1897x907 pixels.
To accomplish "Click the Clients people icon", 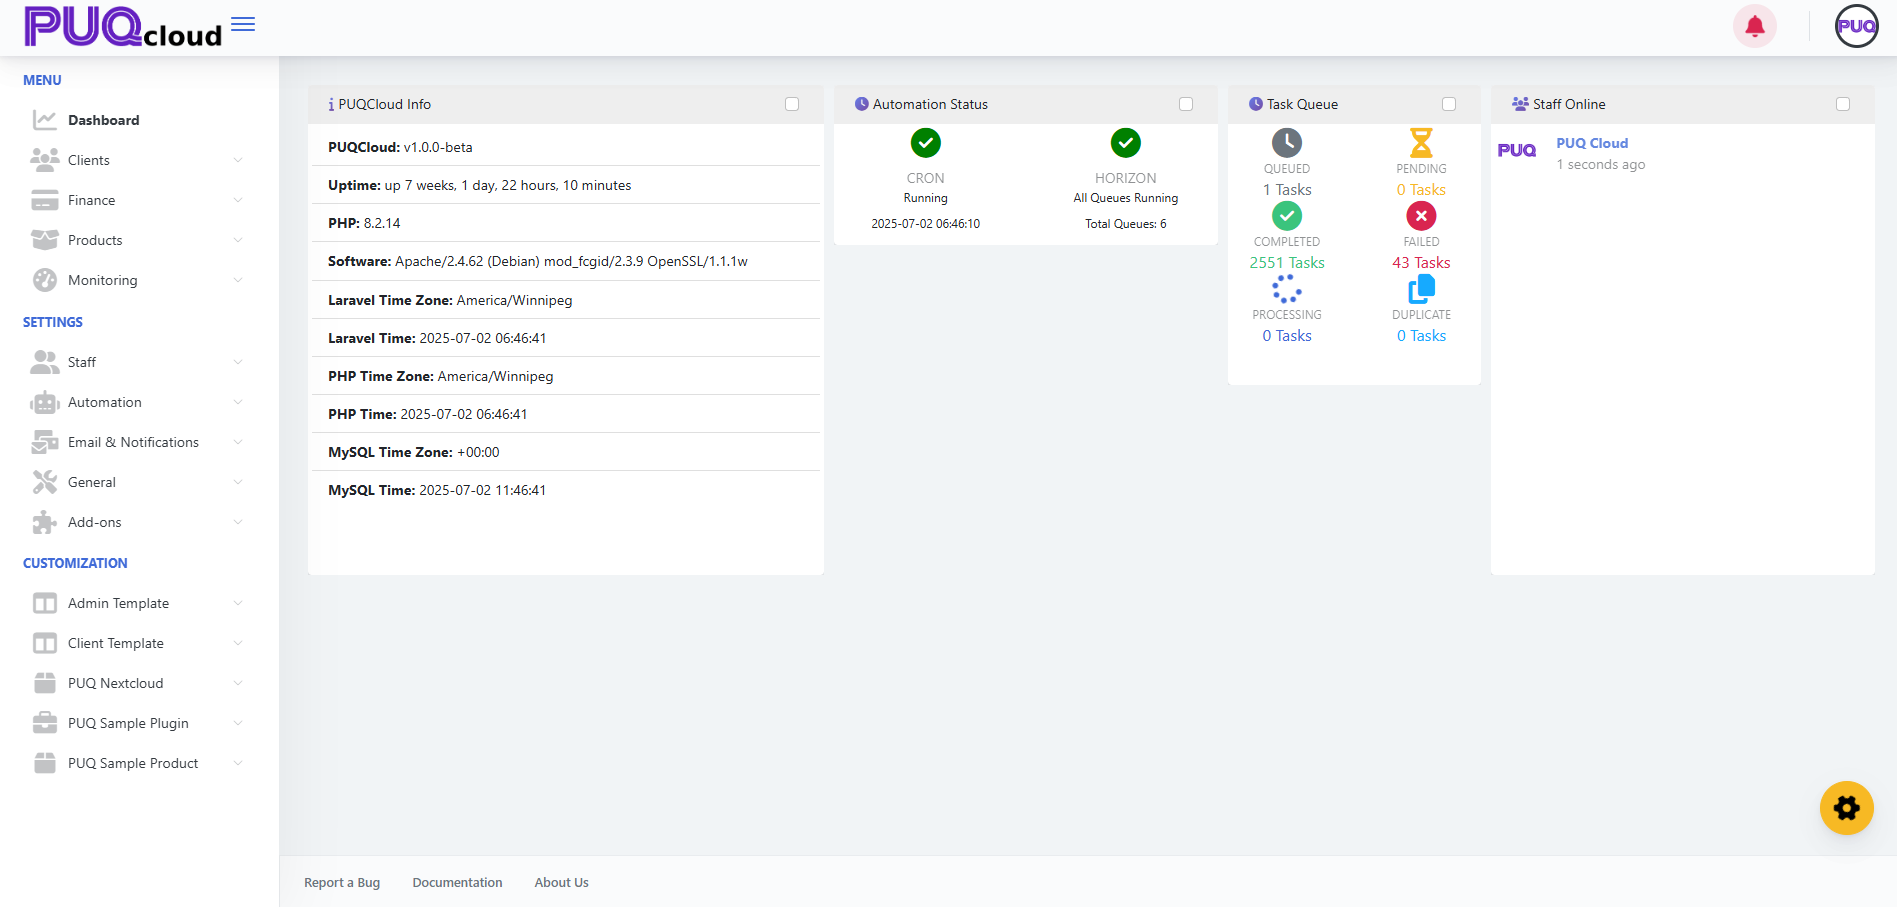I will click(45, 160).
